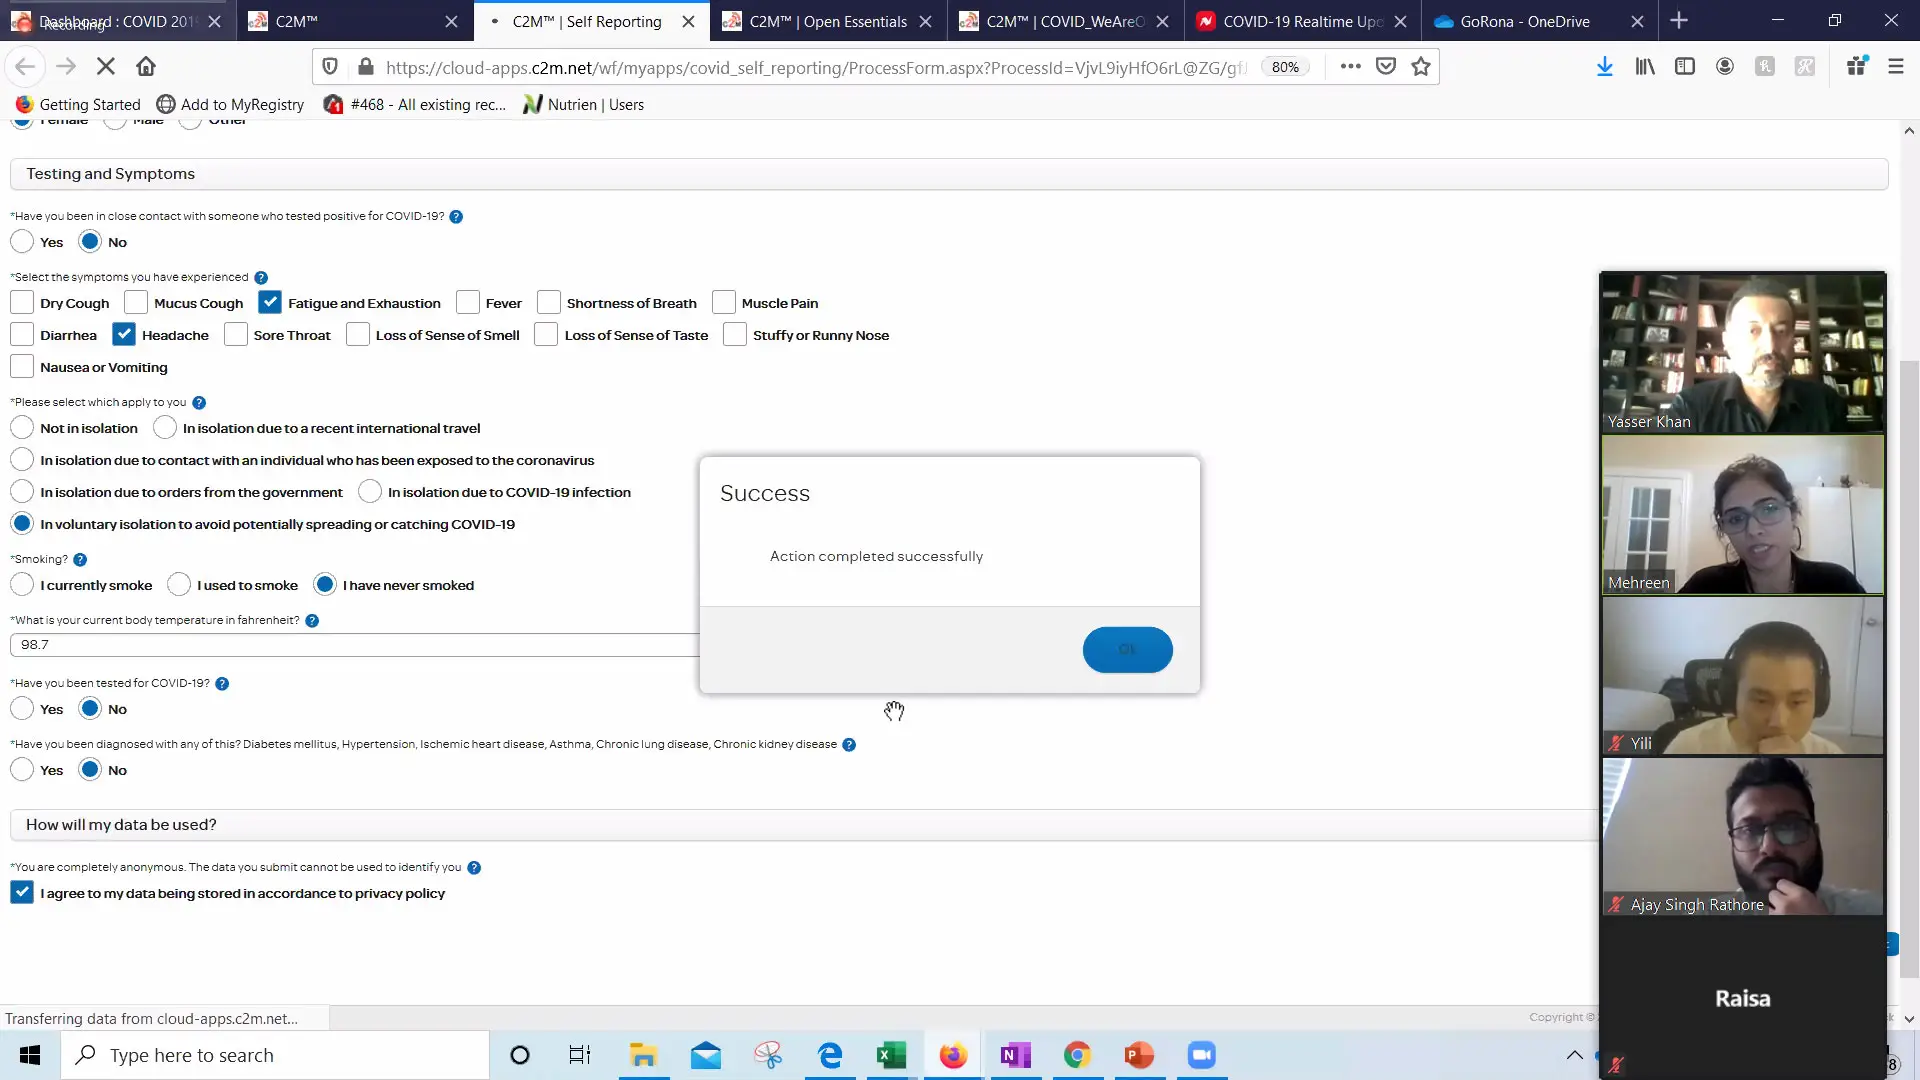Viewport: 1920px width, 1080px height.
Task: Open the Excel icon in taskbar
Action: coord(890,1055)
